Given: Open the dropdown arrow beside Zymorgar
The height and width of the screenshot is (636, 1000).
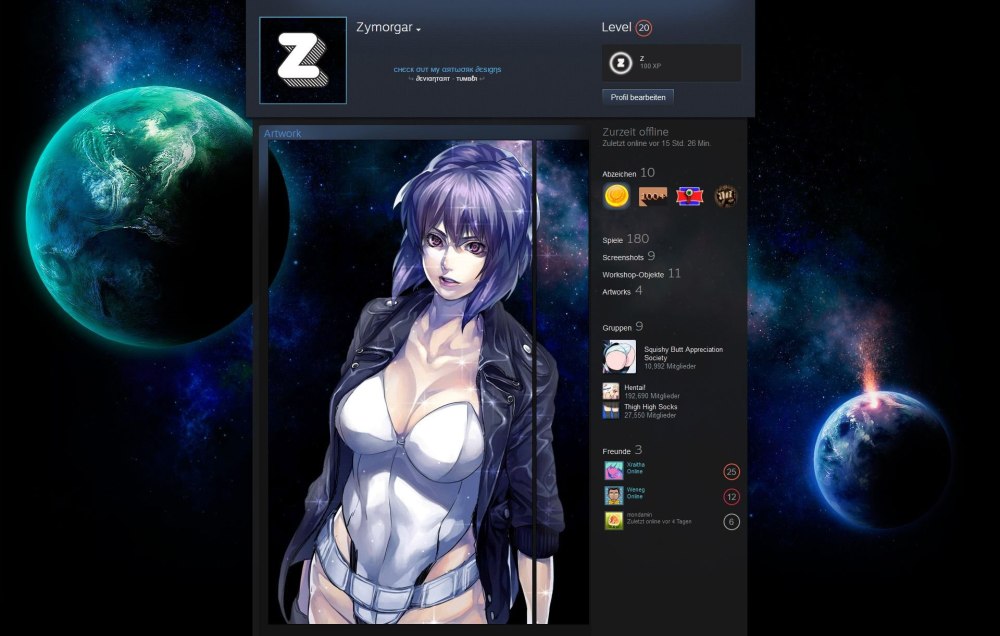Looking at the screenshot, I should coord(418,30).
